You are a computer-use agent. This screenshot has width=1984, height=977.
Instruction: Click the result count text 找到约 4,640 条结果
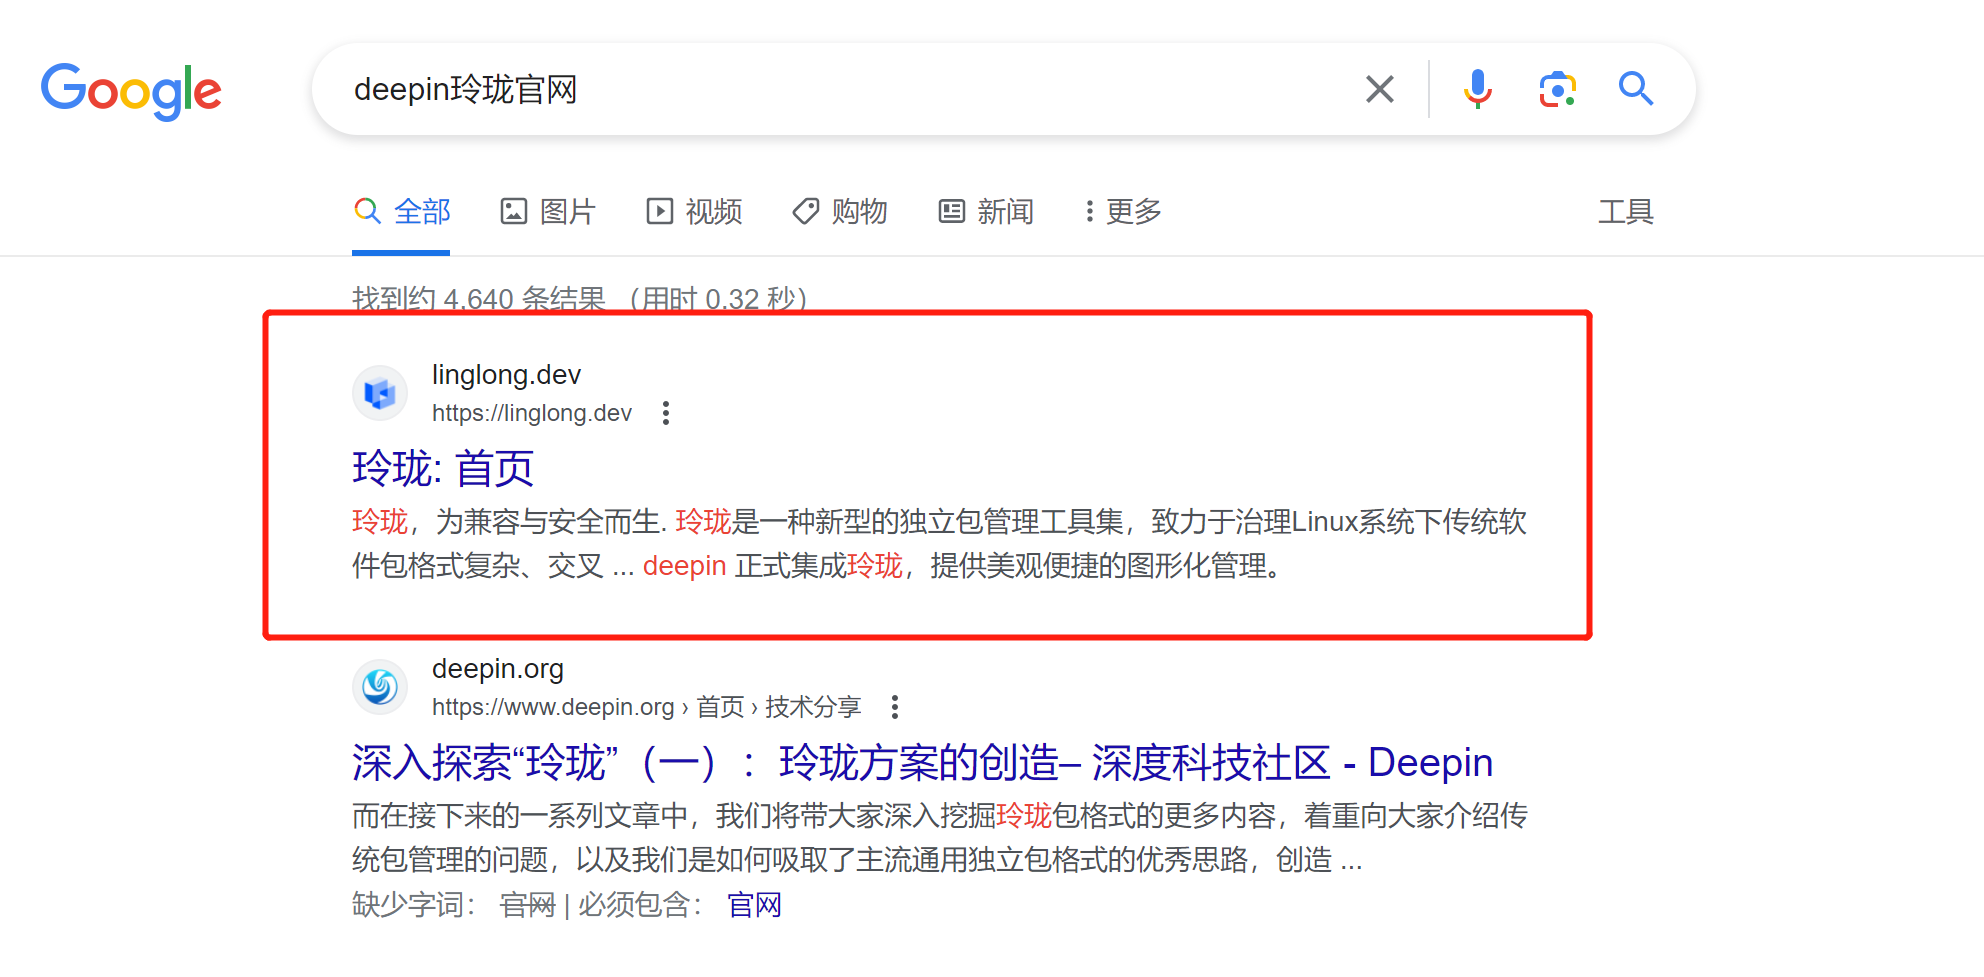pyautogui.click(x=479, y=298)
